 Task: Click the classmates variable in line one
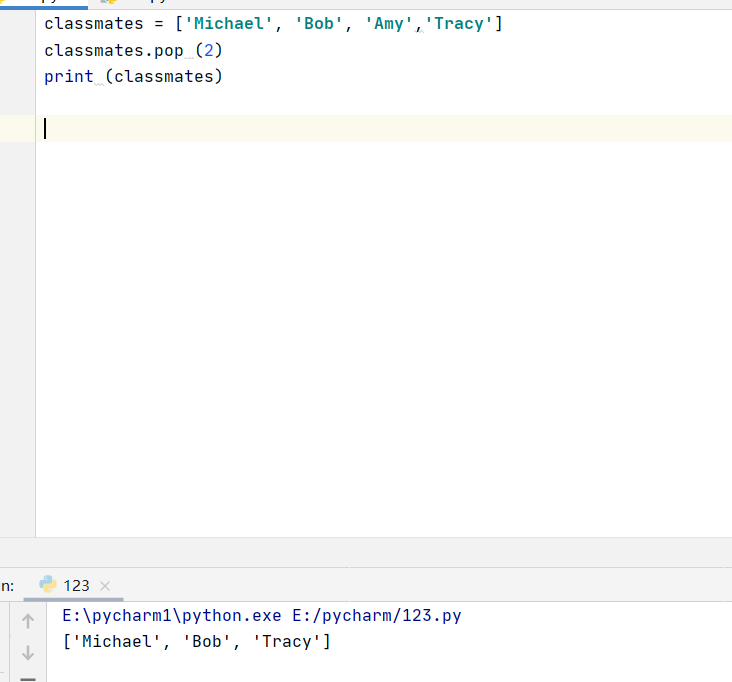click(94, 23)
